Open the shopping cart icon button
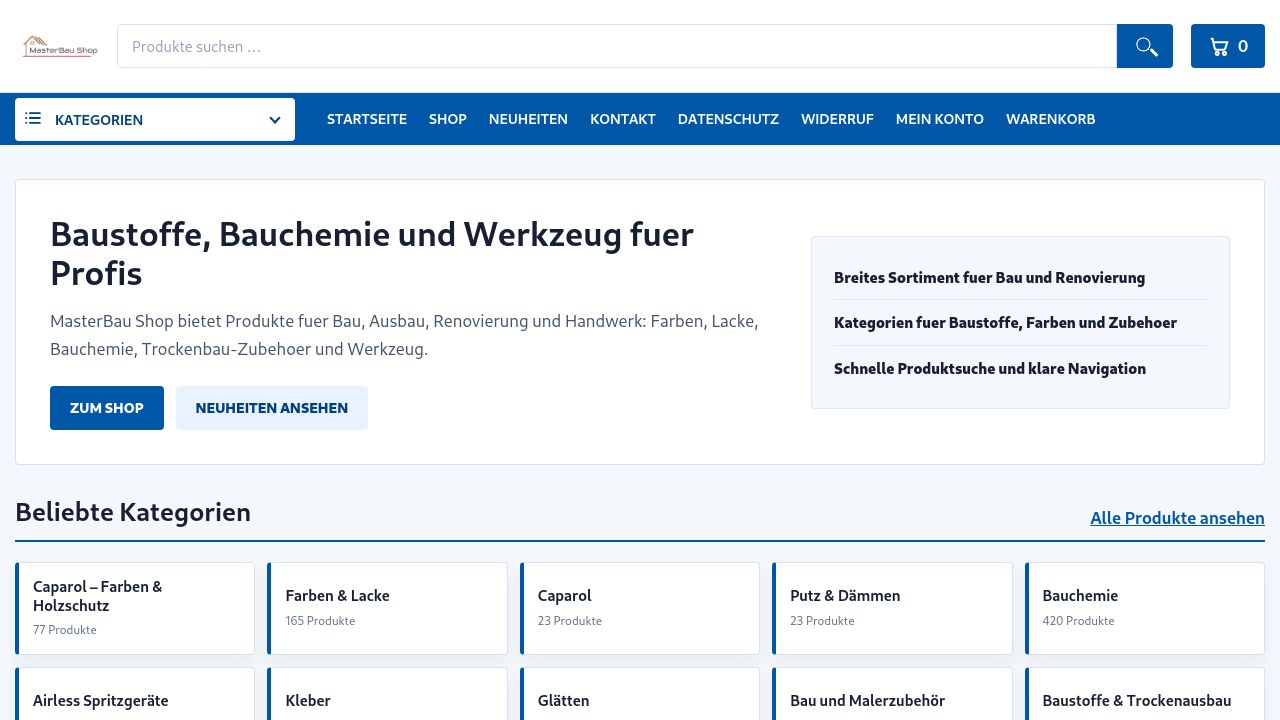 click(x=1228, y=46)
